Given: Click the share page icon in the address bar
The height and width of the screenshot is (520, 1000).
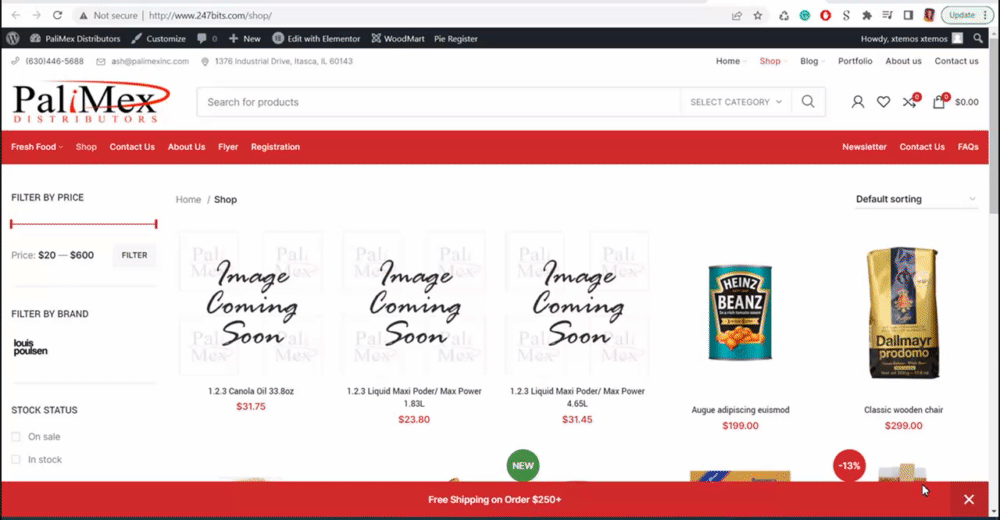Looking at the screenshot, I should [x=737, y=15].
